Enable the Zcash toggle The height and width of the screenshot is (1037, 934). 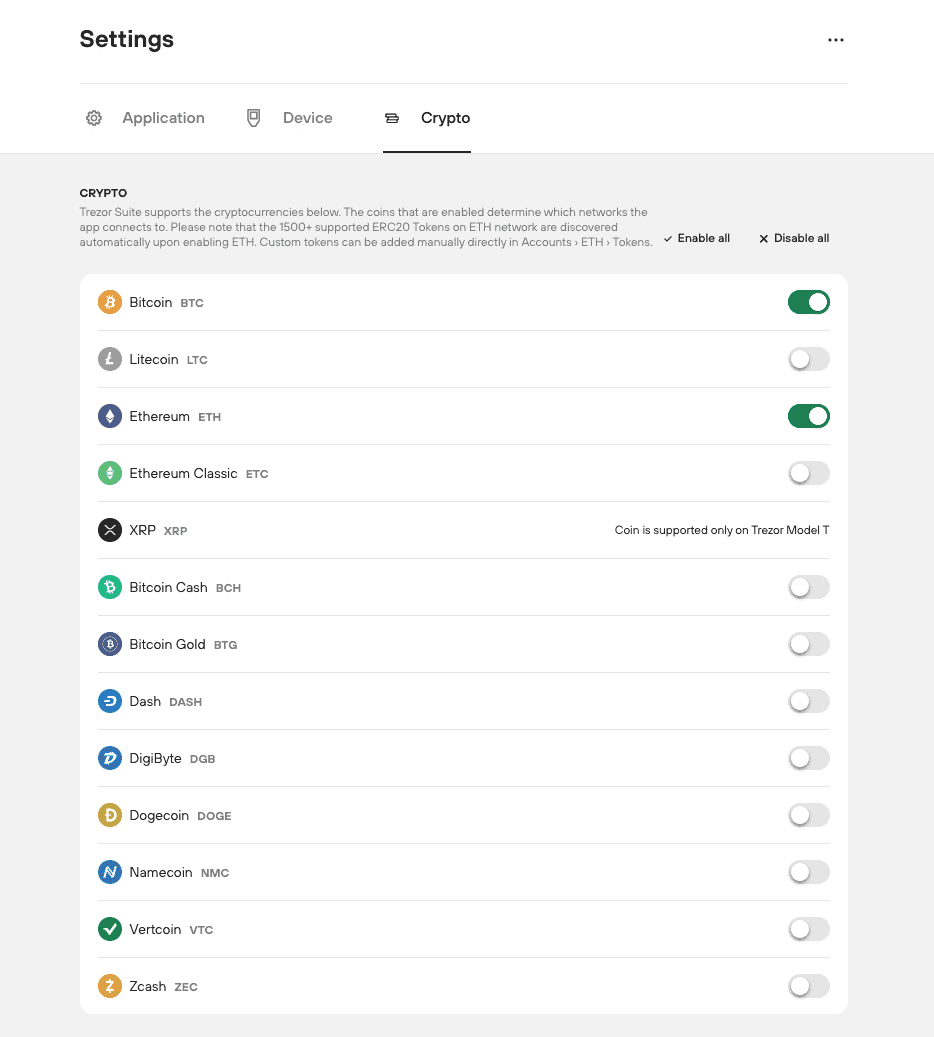point(808,985)
